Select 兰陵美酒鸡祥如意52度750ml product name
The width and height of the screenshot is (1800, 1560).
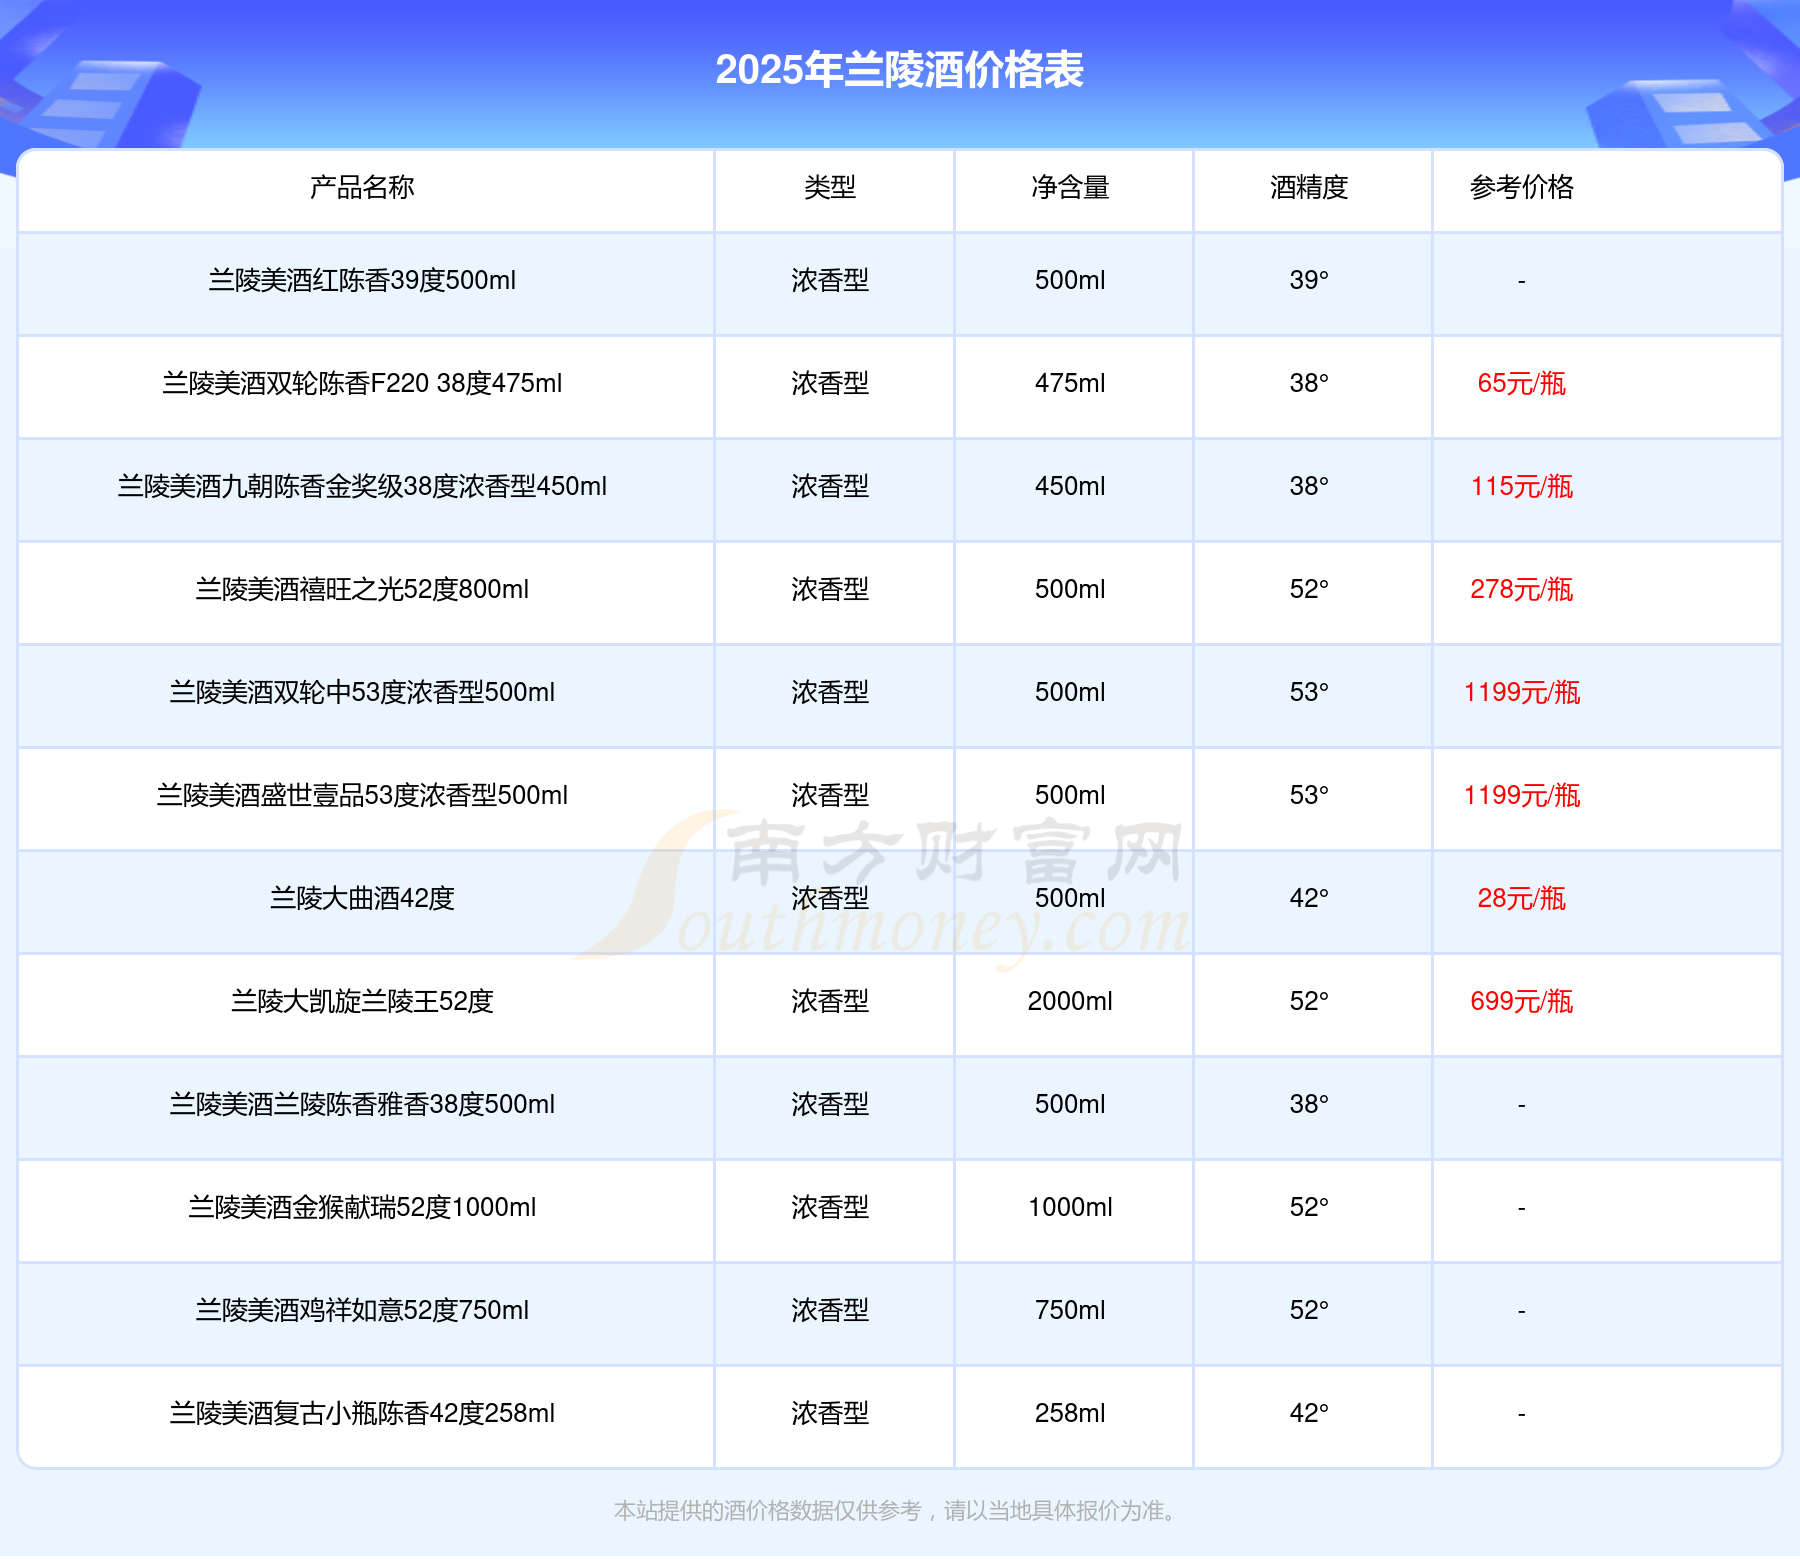click(x=362, y=1310)
